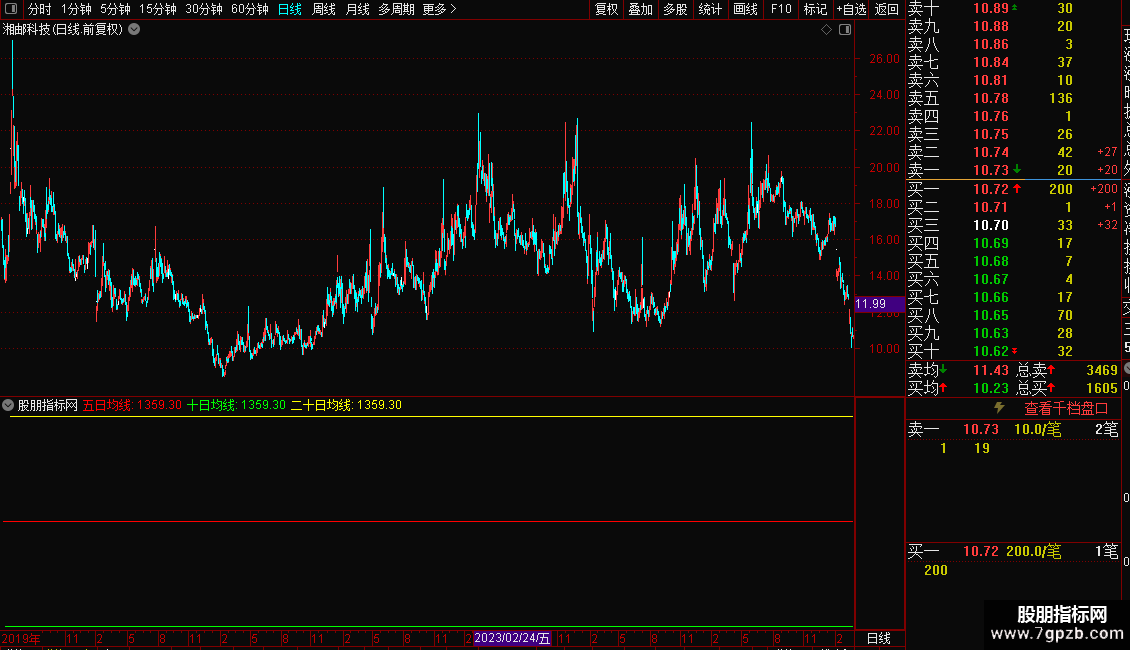Open F10 company information

pos(780,9)
